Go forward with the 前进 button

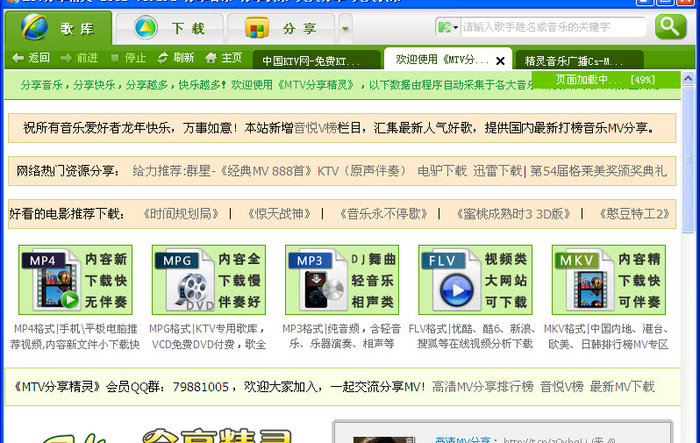pyautogui.click(x=79, y=58)
